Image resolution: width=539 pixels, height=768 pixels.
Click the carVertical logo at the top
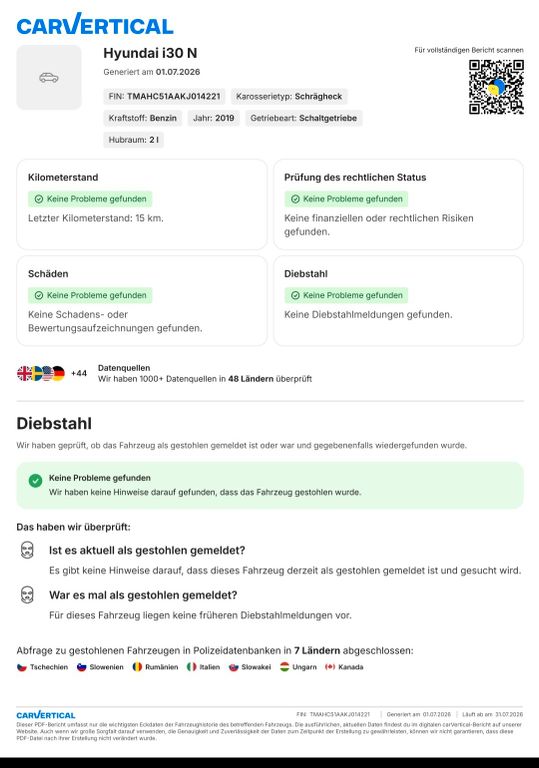coord(95,24)
